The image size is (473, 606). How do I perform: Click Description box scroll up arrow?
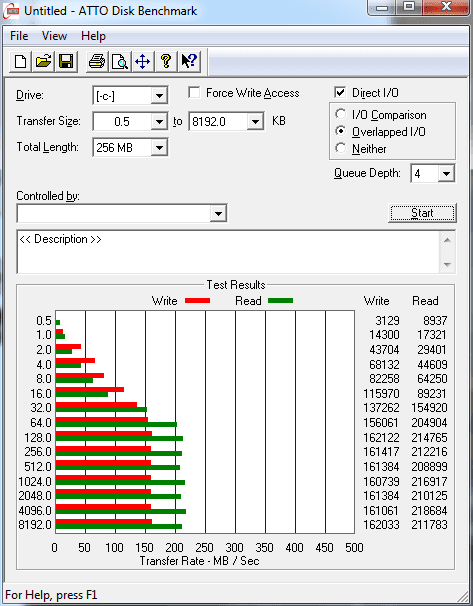(x=447, y=240)
